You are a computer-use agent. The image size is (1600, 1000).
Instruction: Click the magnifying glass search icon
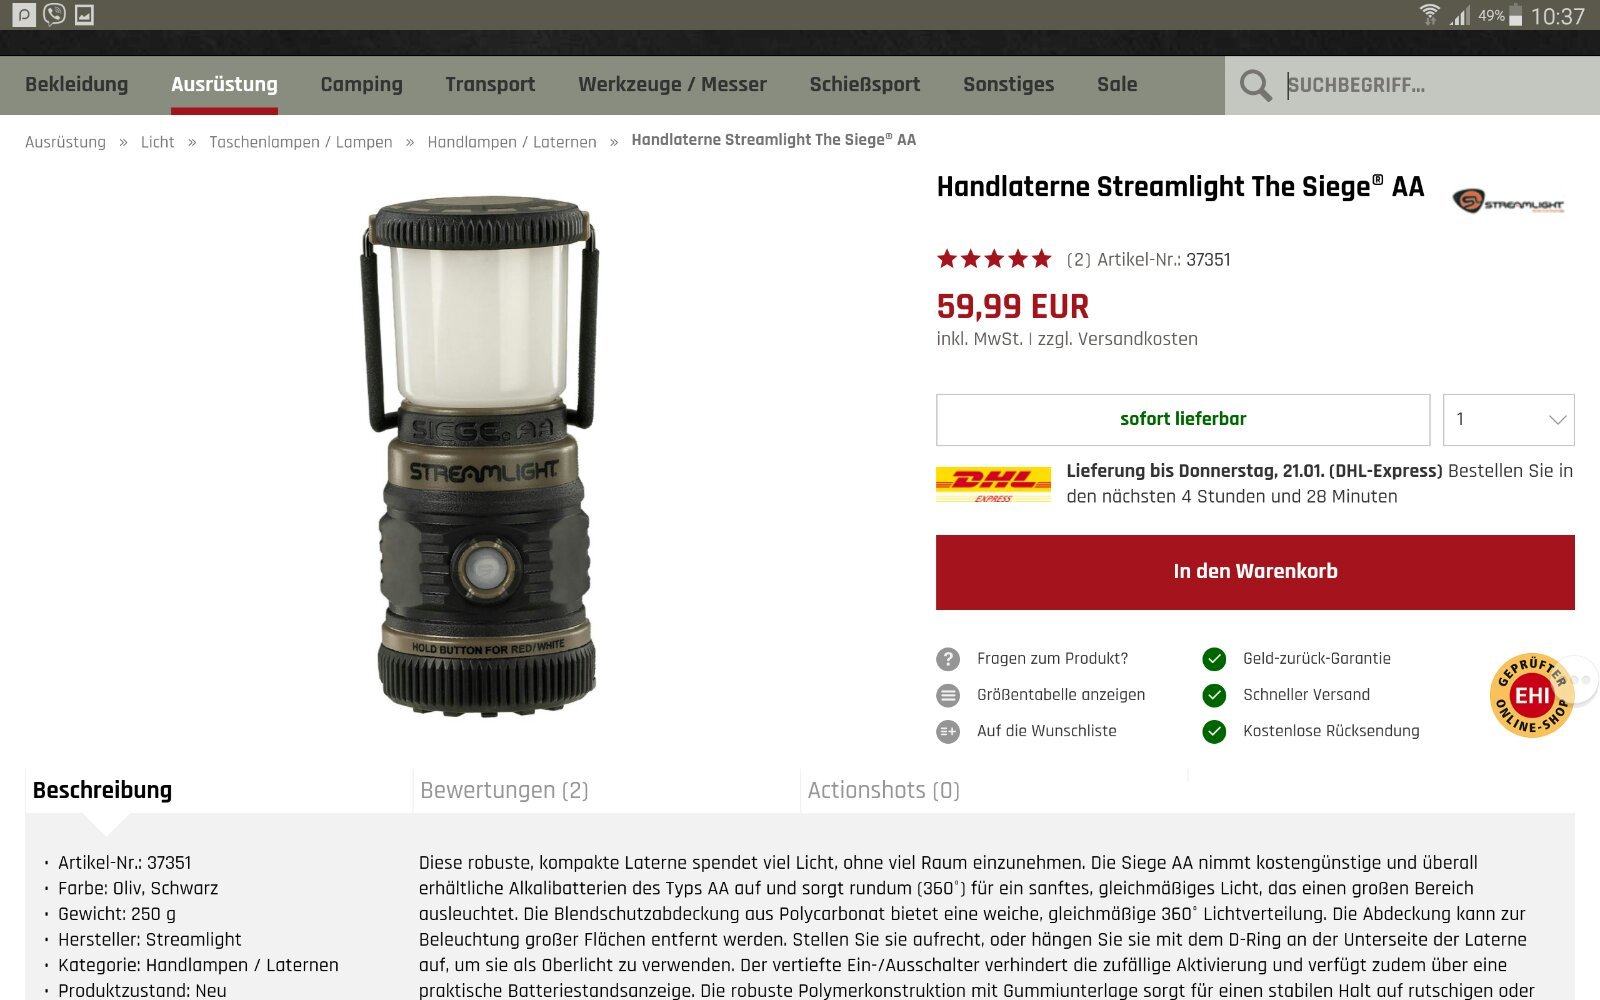pyautogui.click(x=1255, y=85)
